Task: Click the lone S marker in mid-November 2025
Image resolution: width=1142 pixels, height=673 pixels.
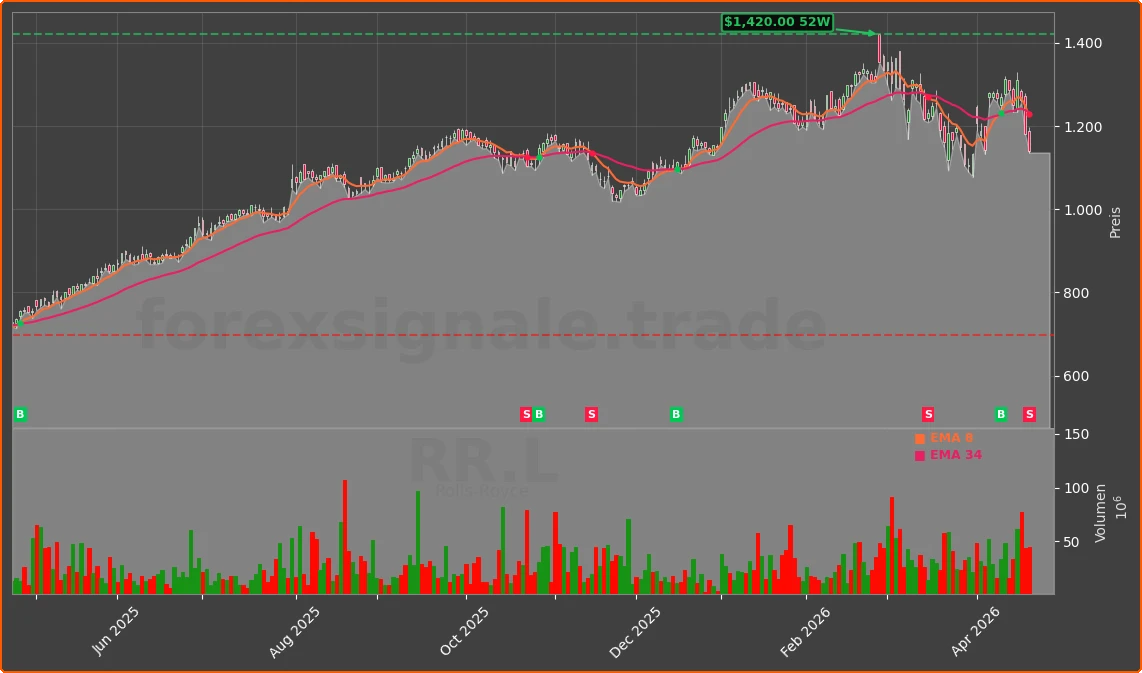Action: coord(591,414)
